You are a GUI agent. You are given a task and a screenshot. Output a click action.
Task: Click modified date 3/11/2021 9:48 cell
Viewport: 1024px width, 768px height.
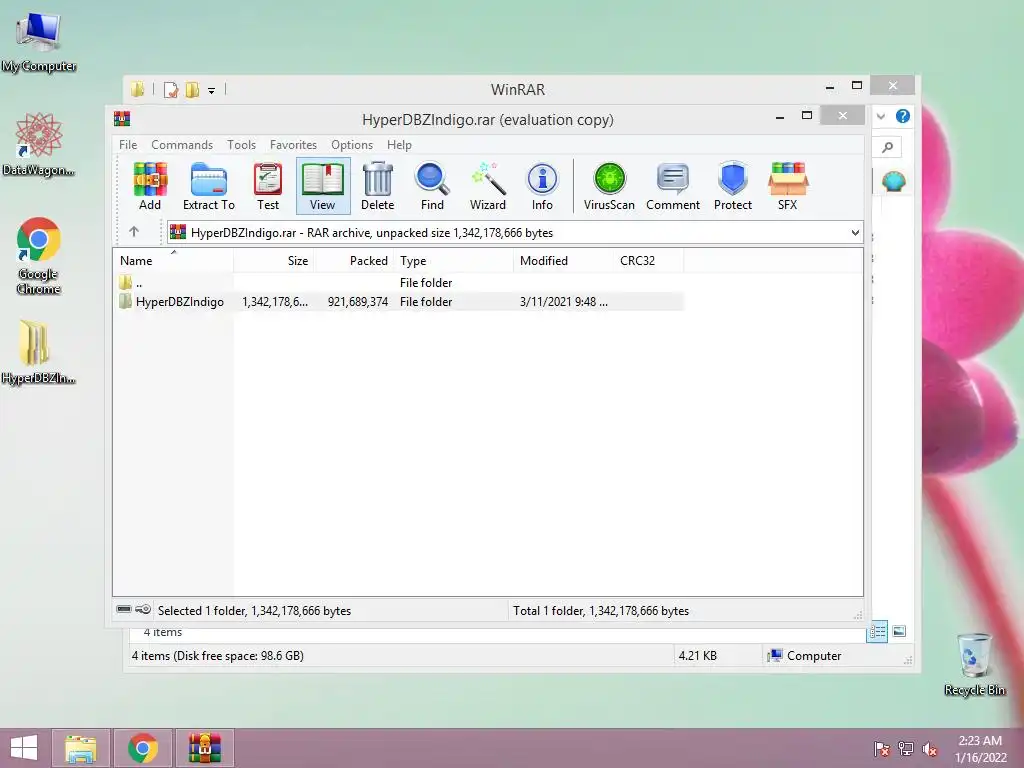(564, 302)
